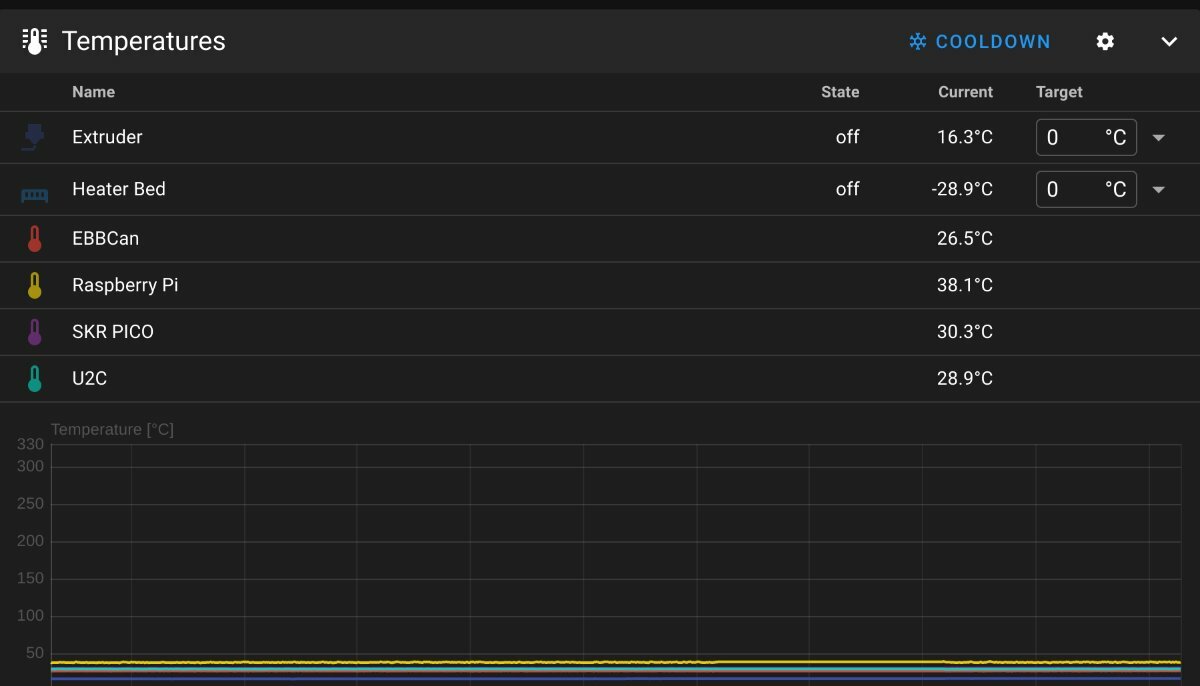The image size is (1200, 686).
Task: Click the Heater Bed name label
Action: 119,189
